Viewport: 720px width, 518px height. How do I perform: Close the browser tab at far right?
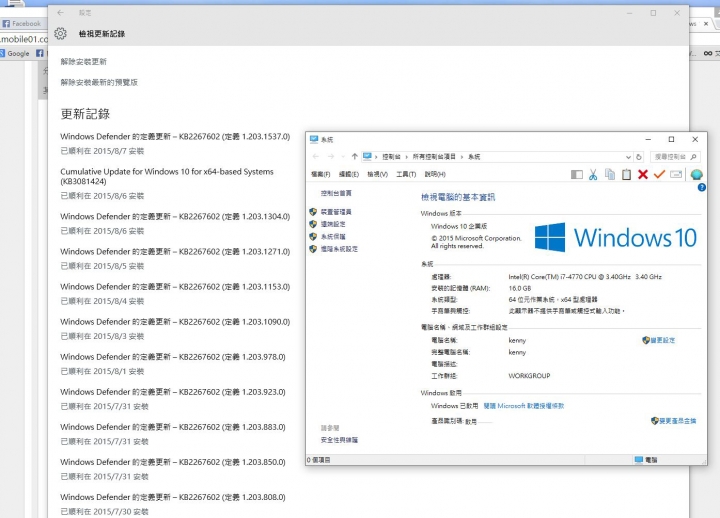pos(706,23)
